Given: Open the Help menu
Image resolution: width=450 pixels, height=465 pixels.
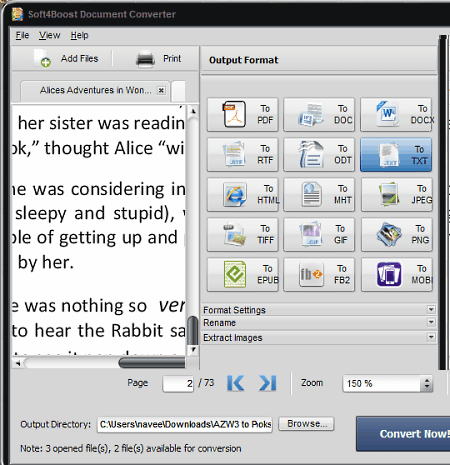Looking at the screenshot, I should point(79,35).
